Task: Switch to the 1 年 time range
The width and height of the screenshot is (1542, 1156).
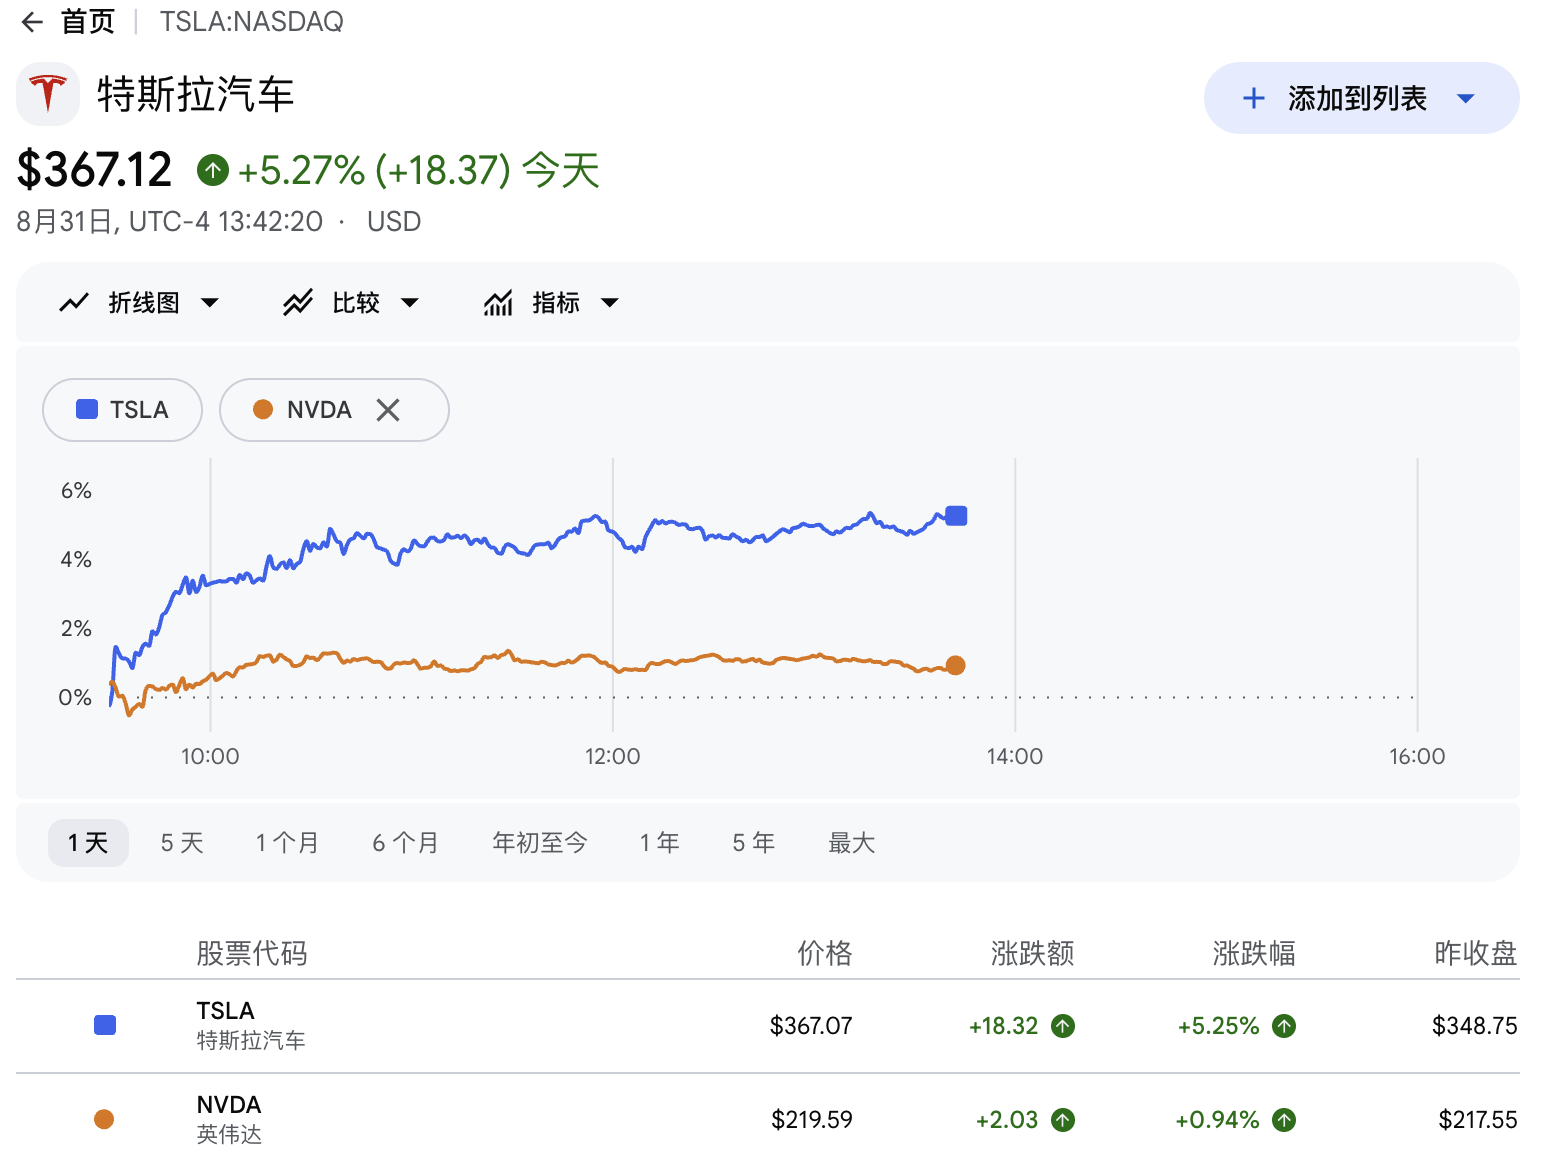Action: 660,843
